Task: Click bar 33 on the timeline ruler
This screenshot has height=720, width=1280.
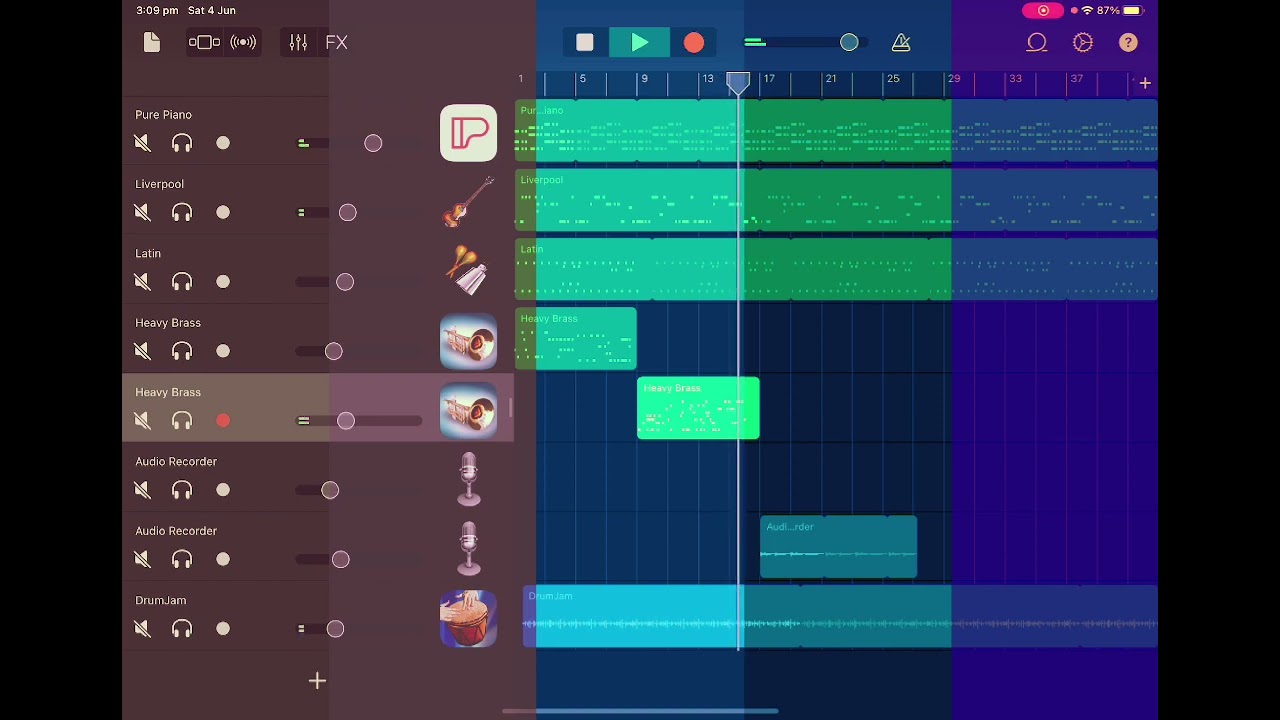Action: 1015,79
